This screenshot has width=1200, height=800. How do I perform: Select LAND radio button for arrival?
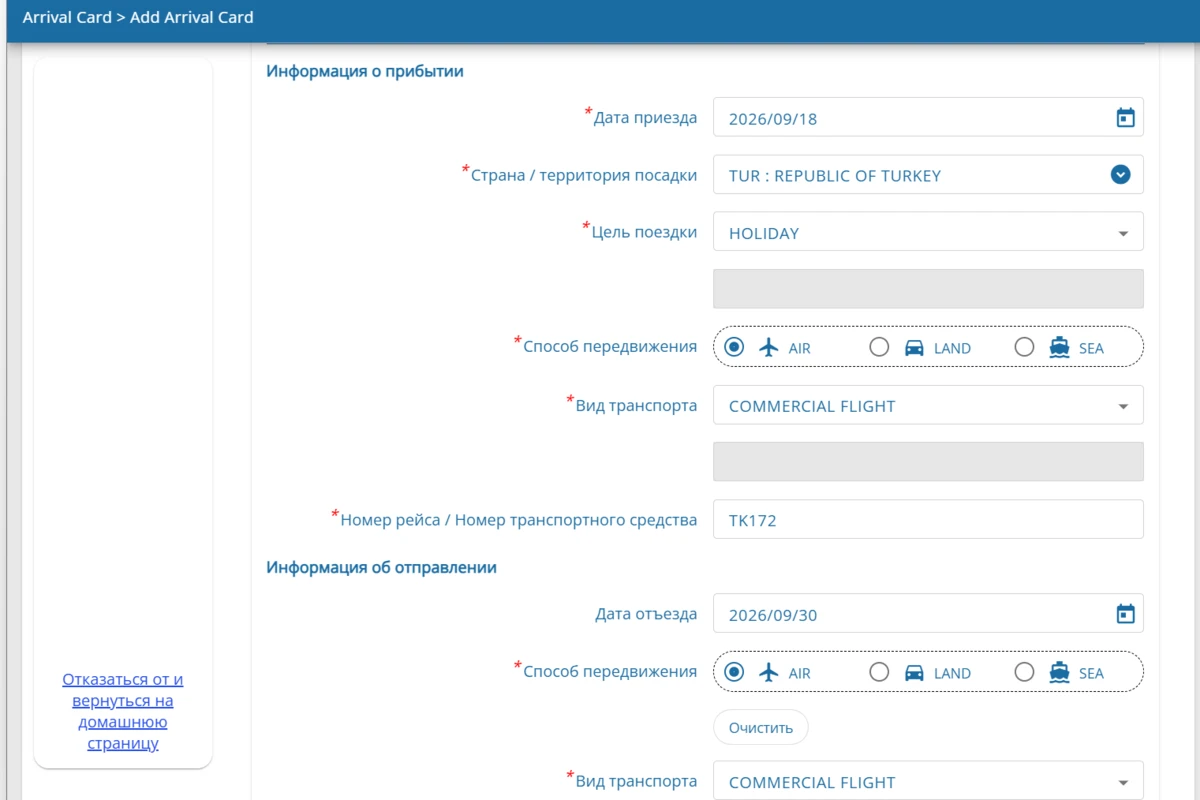[879, 347]
